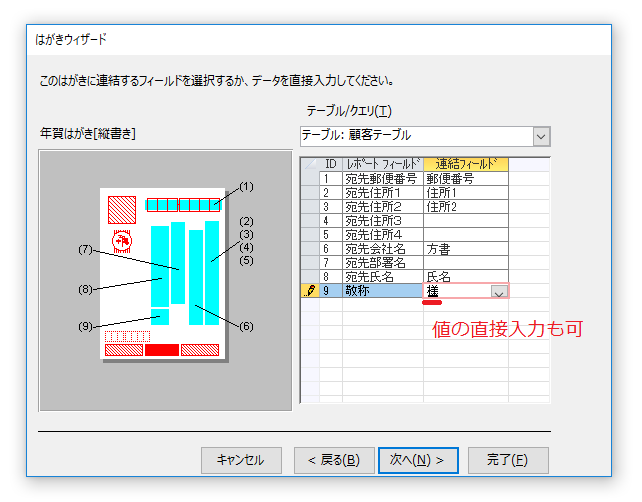
Task: Click empty linked field cell for 宛先住所4
Action: pyautogui.click(x=466, y=235)
